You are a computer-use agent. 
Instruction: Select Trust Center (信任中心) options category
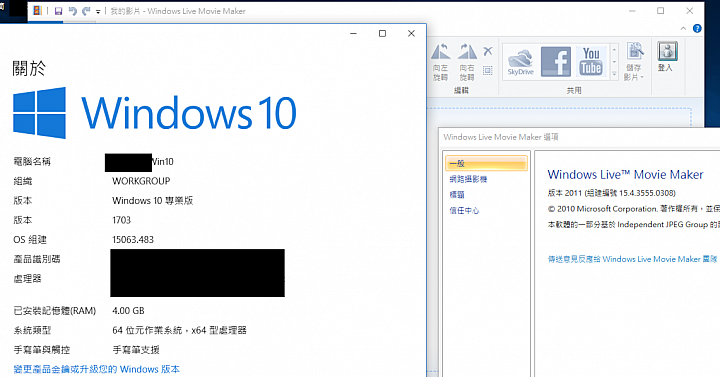point(464,210)
